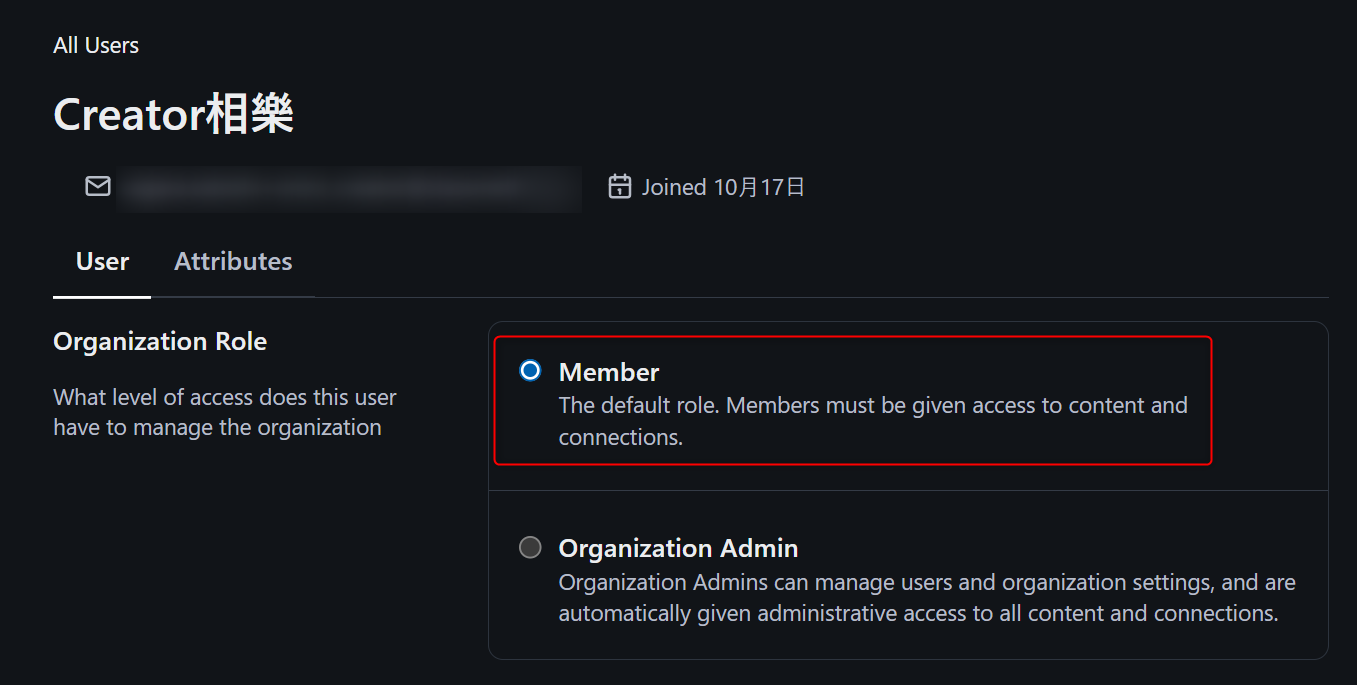Open the Attributes tab
The width and height of the screenshot is (1357, 685).
tap(233, 262)
